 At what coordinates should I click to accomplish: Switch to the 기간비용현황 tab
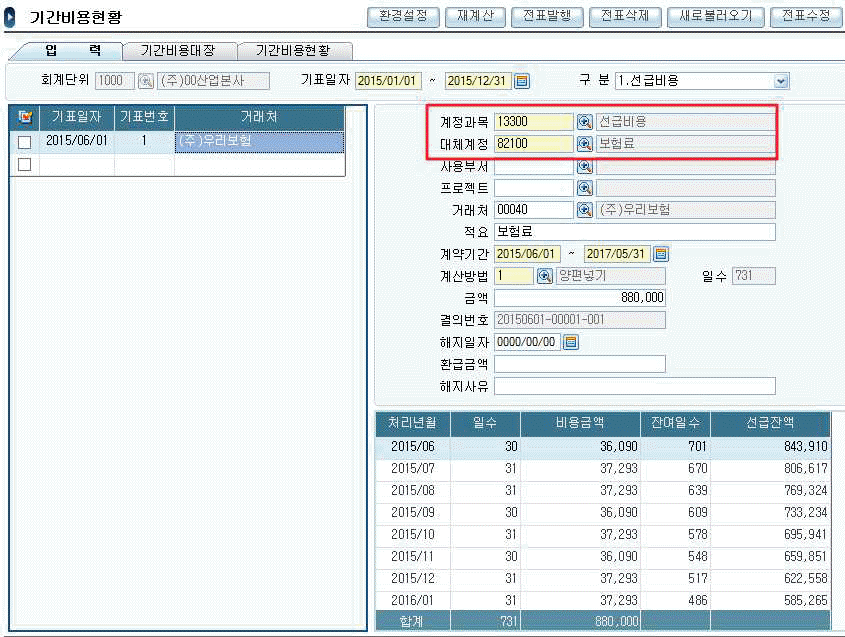292,50
